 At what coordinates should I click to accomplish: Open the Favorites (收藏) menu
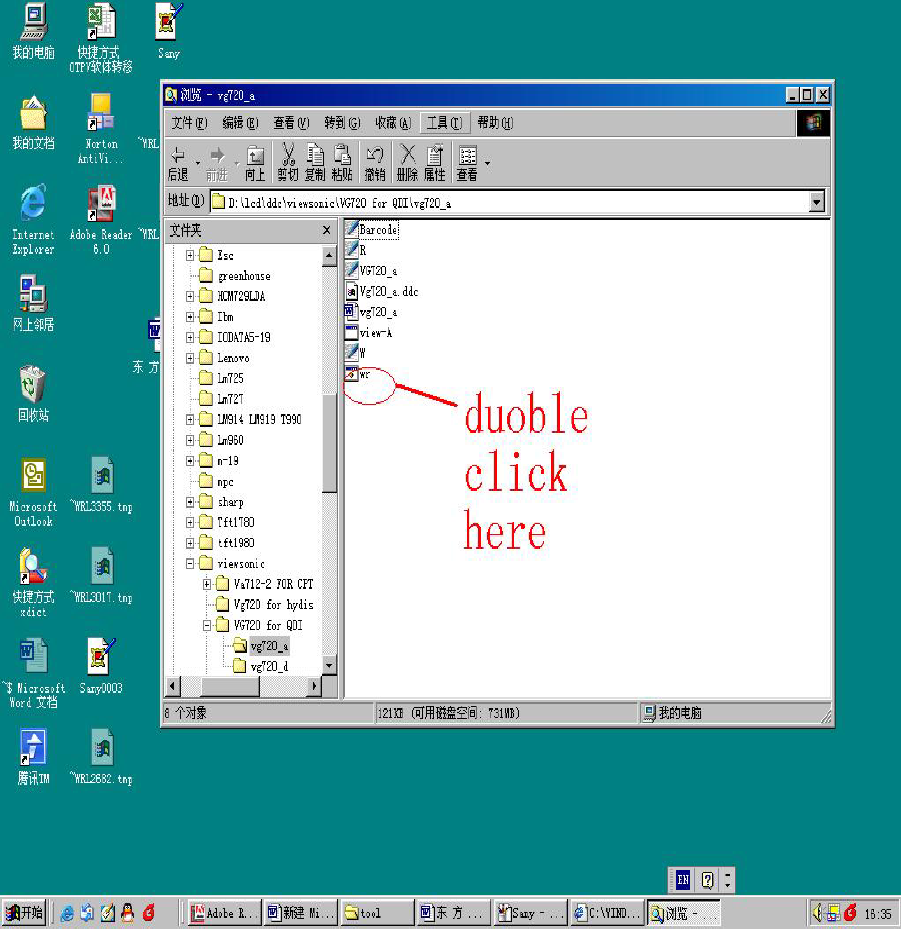393,123
